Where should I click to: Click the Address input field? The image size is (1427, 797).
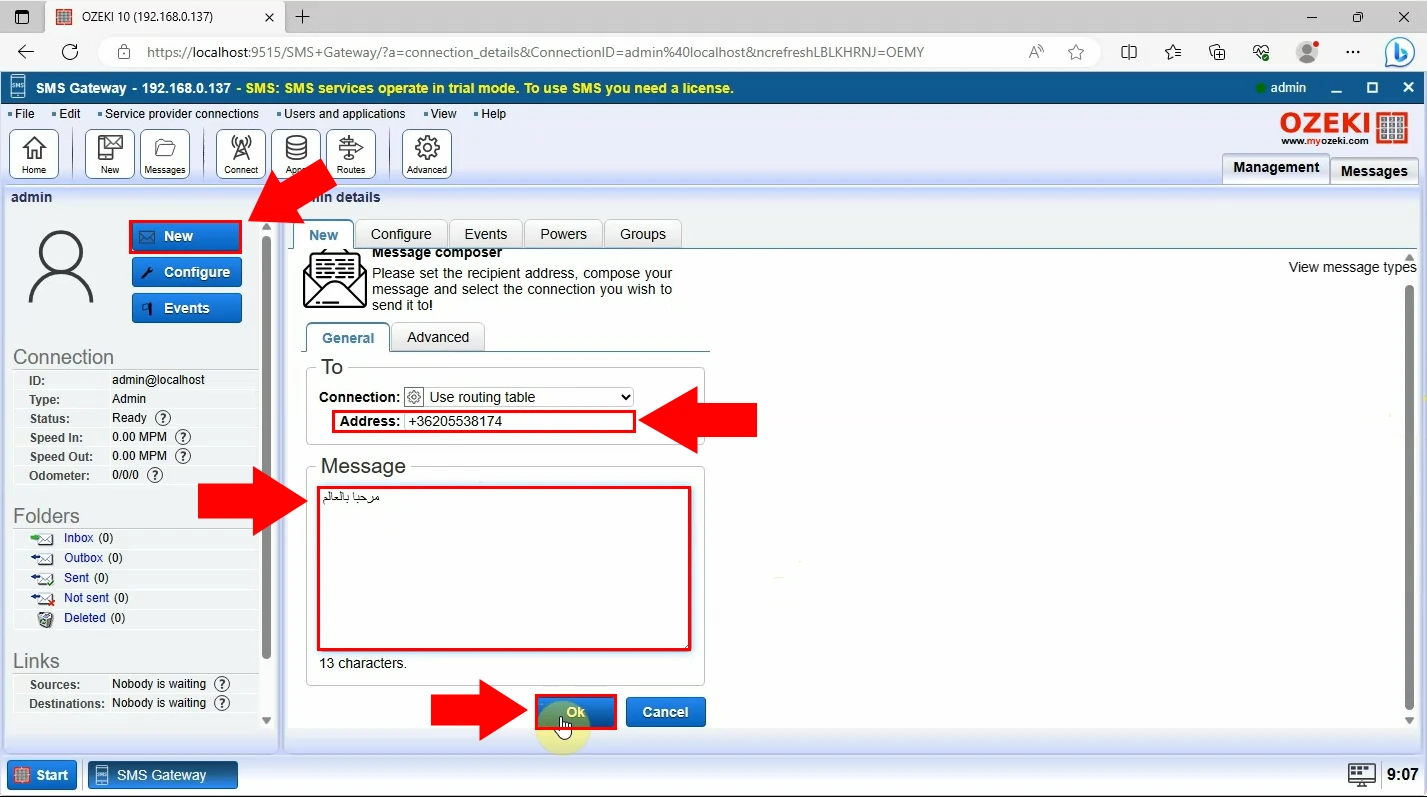tap(518, 421)
